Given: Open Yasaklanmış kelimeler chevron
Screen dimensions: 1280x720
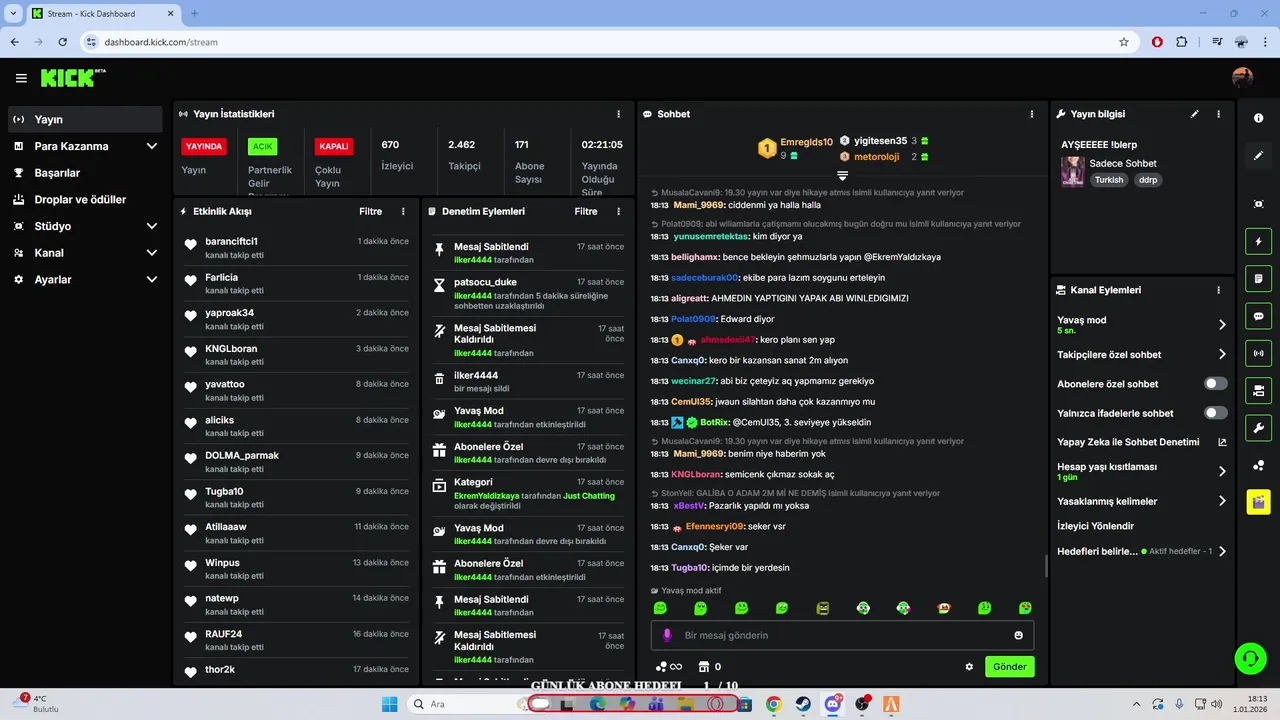Looking at the screenshot, I should coord(1222,501).
